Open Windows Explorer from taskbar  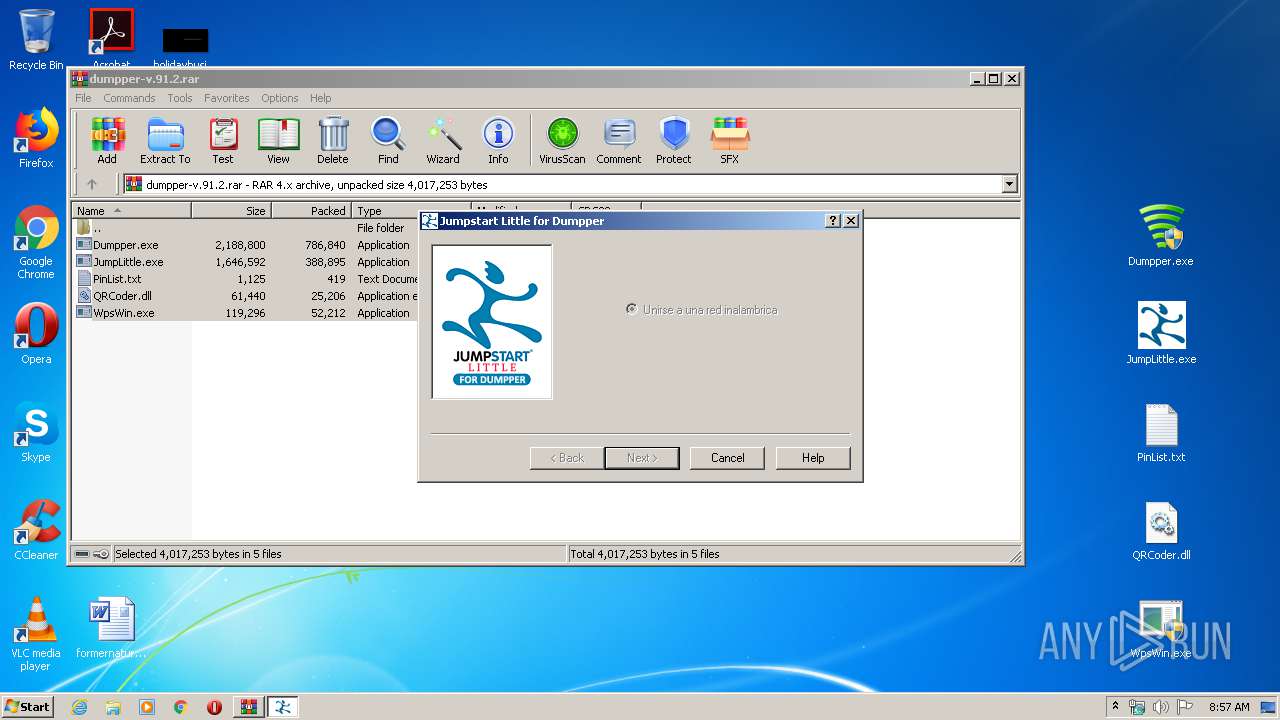pos(113,707)
